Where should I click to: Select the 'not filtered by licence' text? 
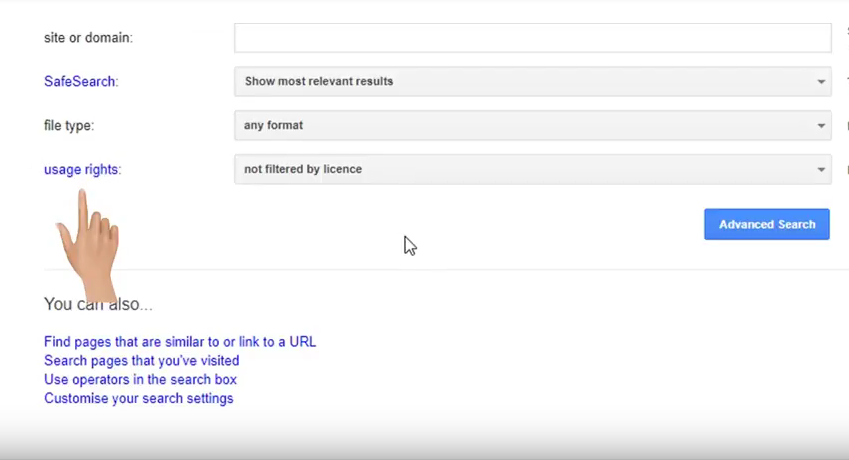point(303,169)
